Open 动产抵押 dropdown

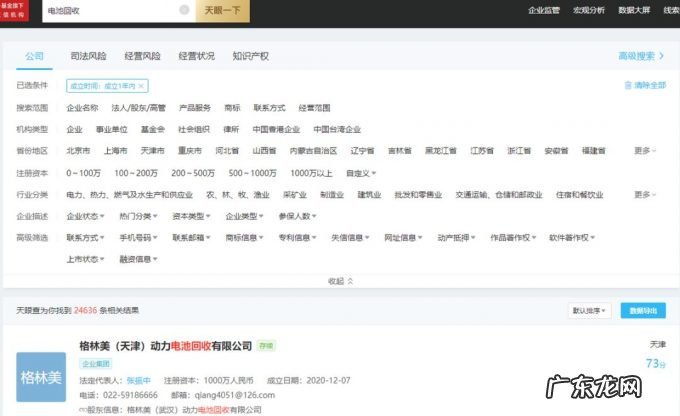(456, 237)
